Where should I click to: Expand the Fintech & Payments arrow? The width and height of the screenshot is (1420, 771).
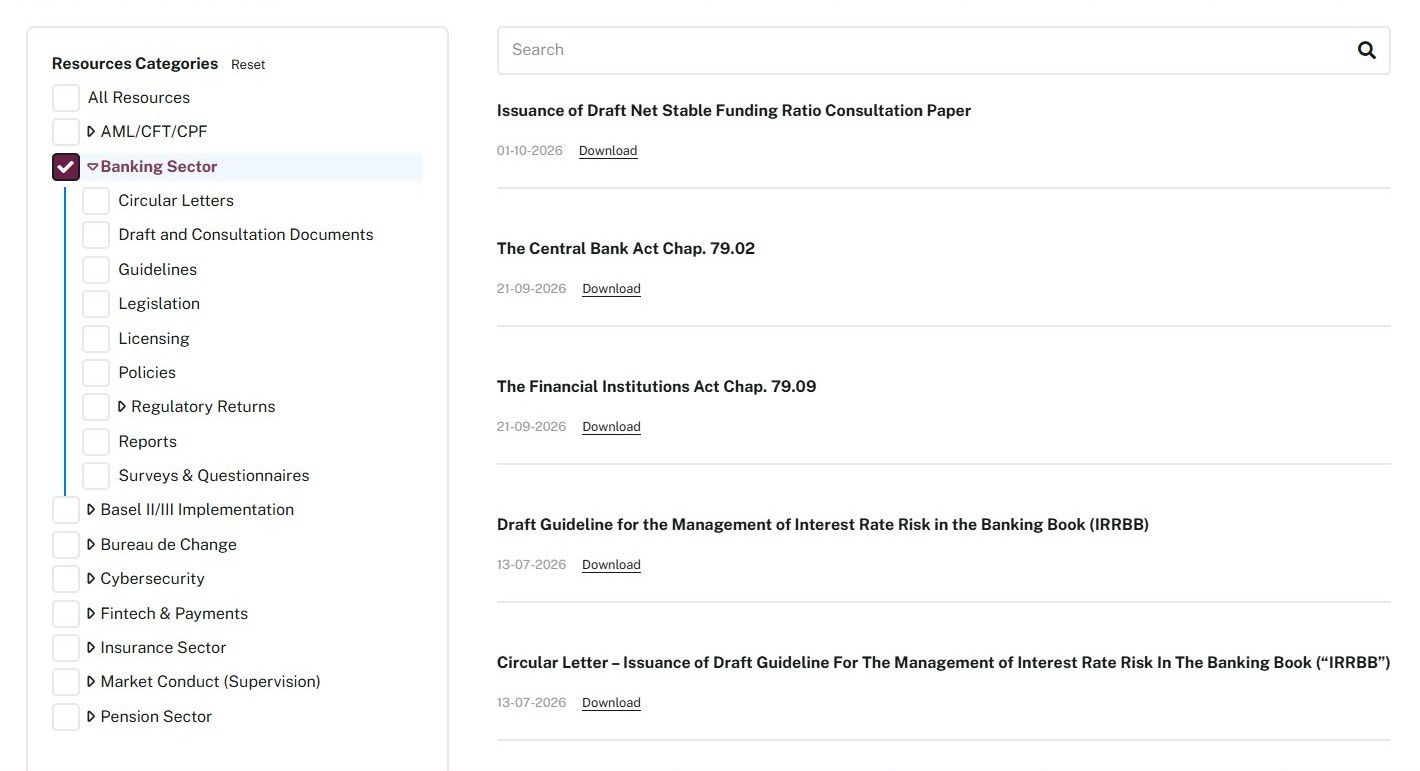tap(91, 614)
